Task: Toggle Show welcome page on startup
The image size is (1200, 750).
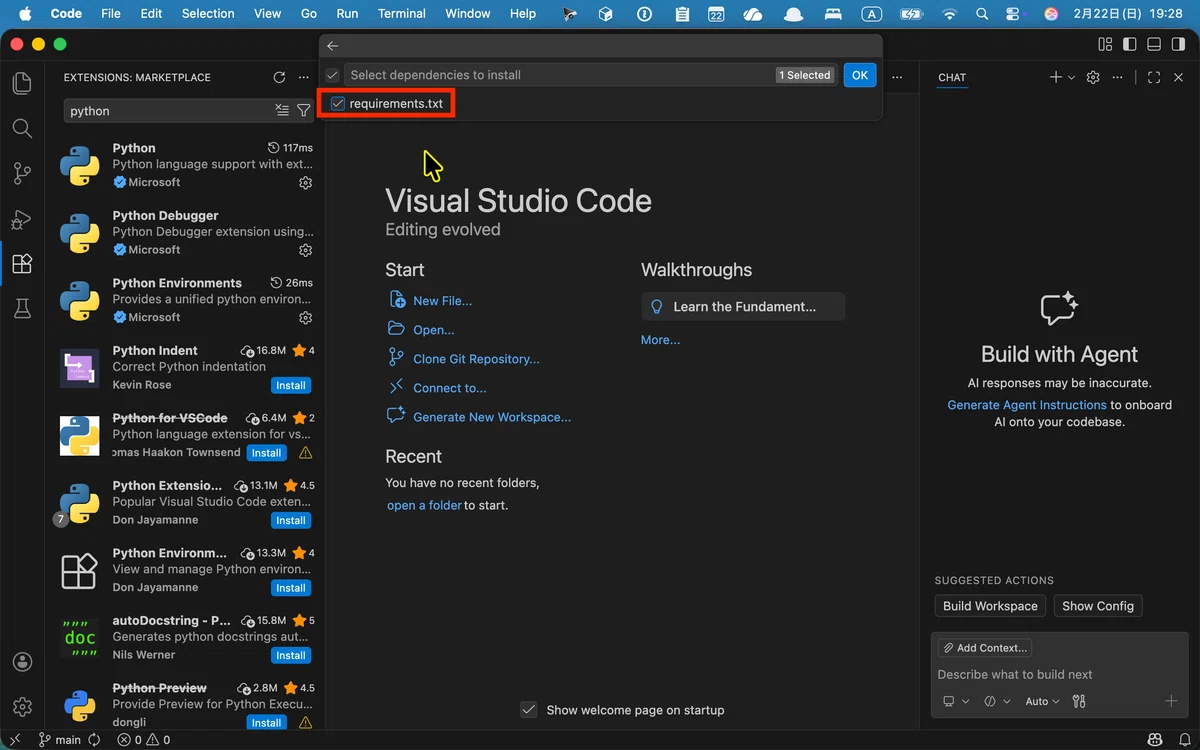Action: [529, 710]
